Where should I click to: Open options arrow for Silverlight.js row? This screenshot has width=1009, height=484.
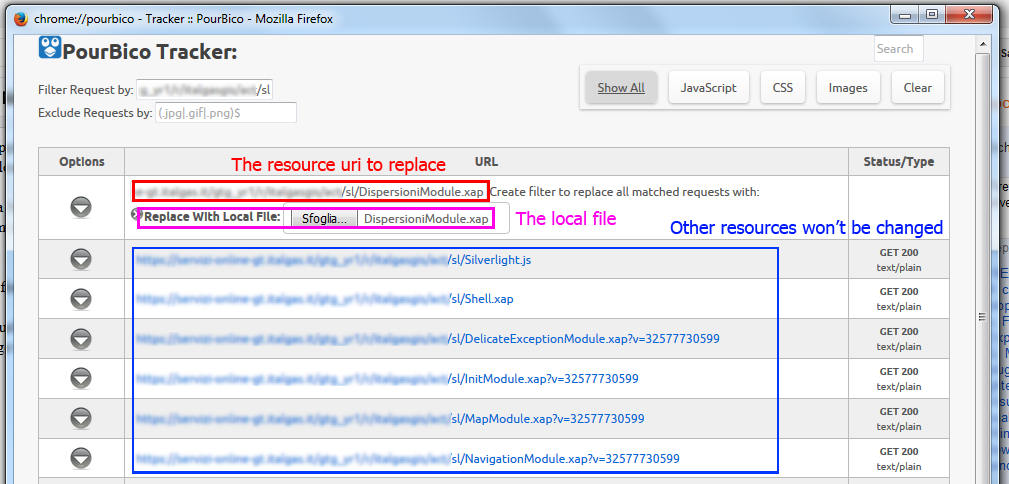(x=81, y=259)
